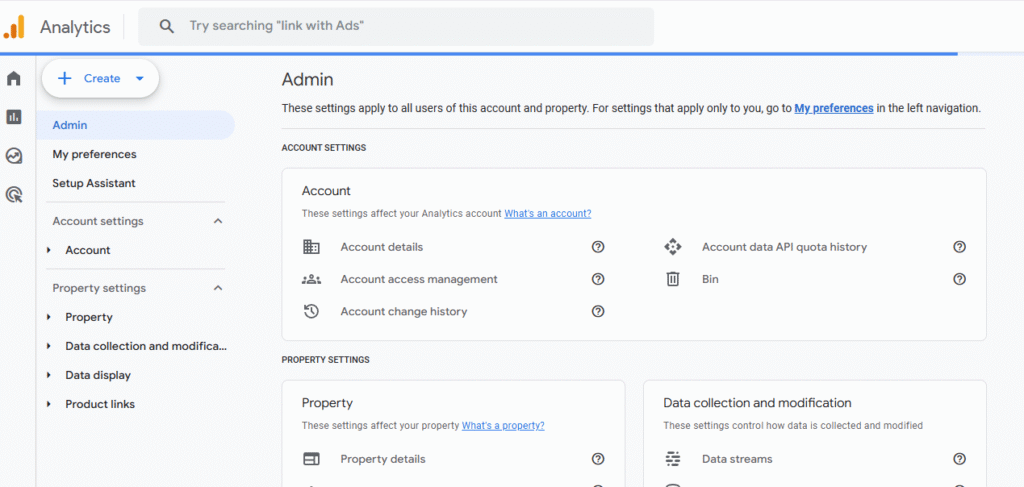Click the Property details card icon
Screen dimensions: 1024x487
[312, 459]
